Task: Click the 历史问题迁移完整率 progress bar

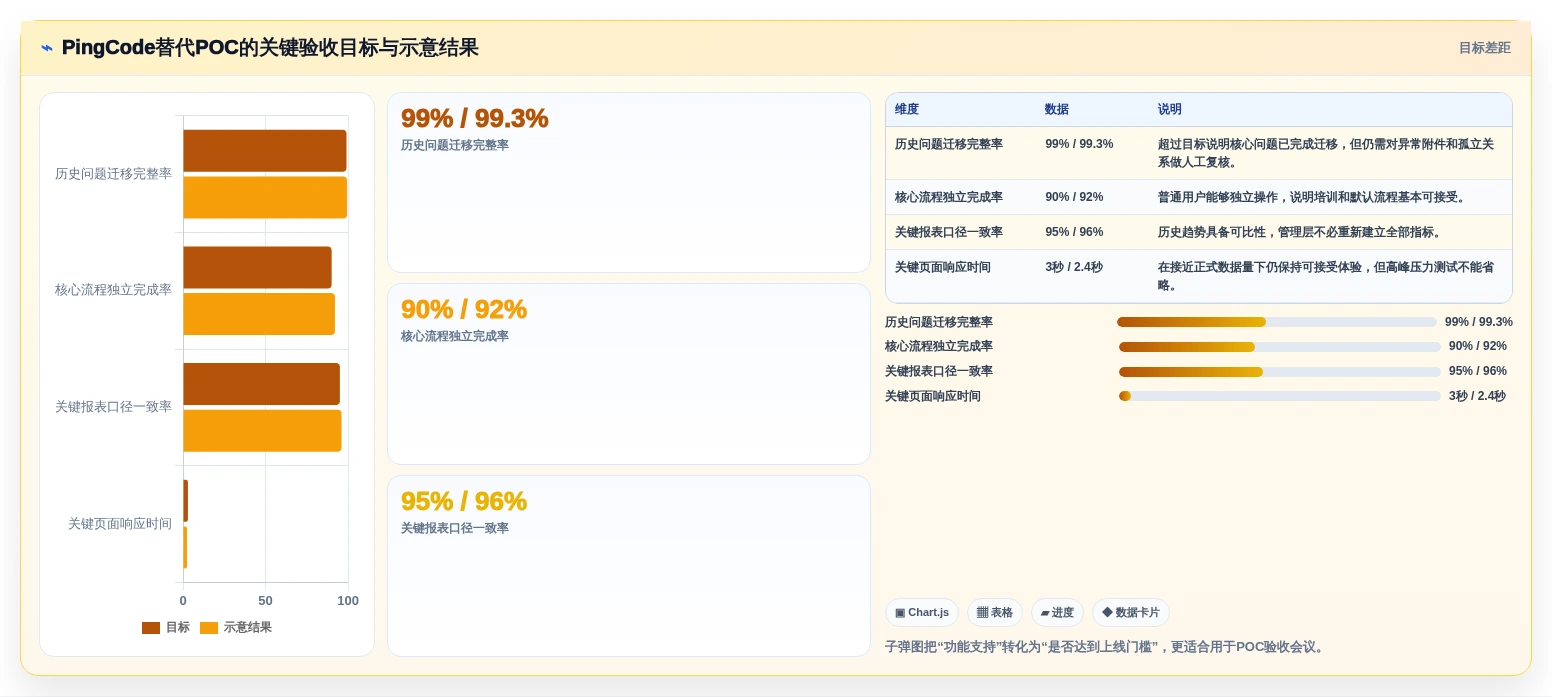Action: tap(1277, 322)
